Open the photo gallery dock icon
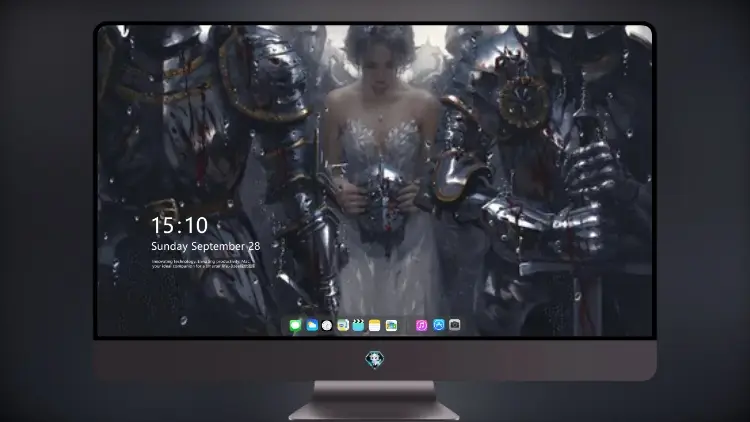 (391, 325)
